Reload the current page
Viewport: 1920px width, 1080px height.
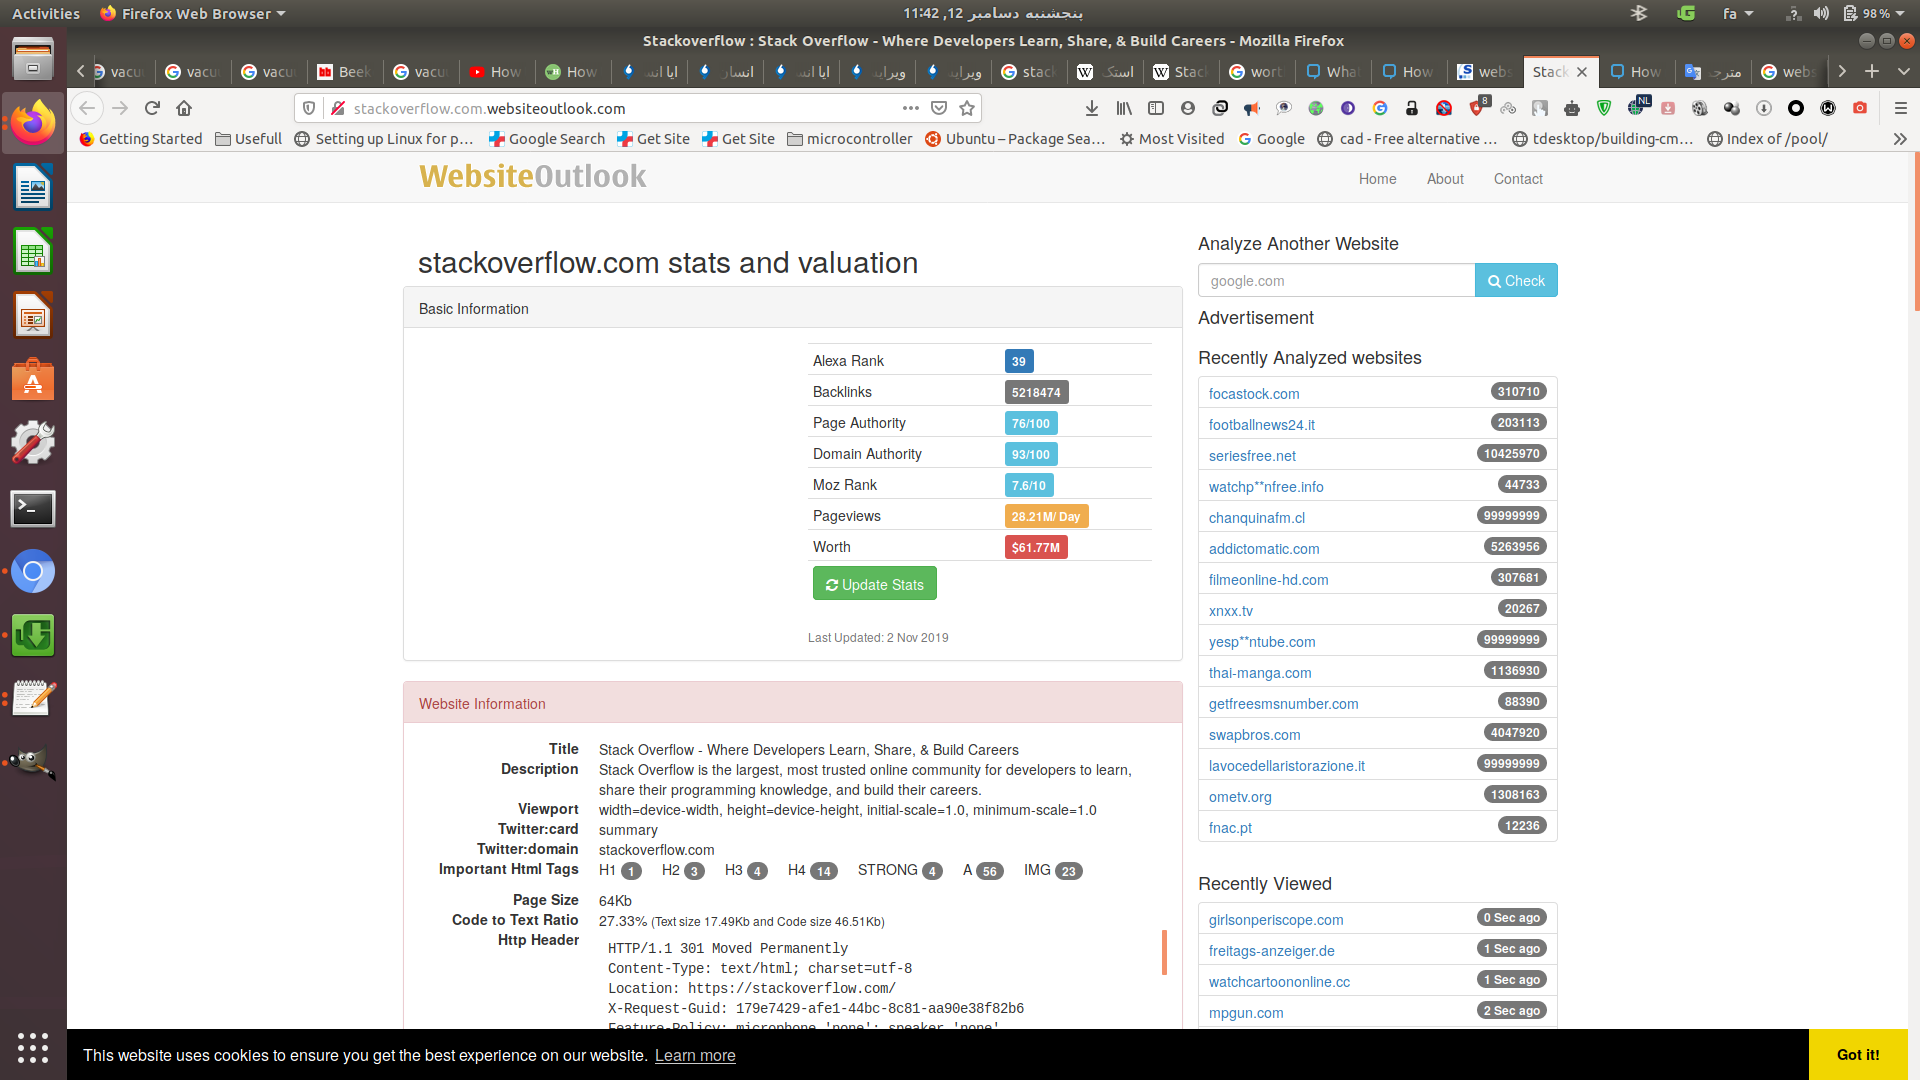(152, 108)
